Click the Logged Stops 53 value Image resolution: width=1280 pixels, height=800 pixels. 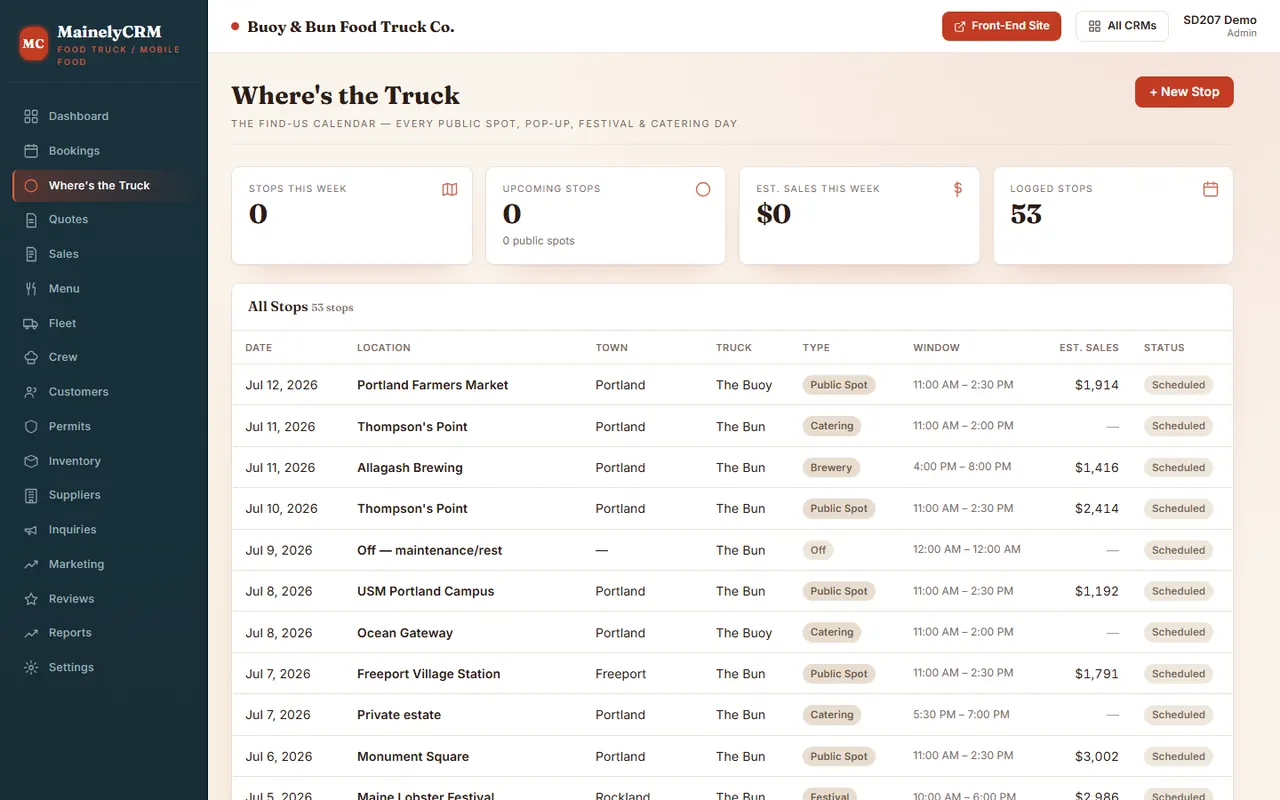[x=1026, y=214]
